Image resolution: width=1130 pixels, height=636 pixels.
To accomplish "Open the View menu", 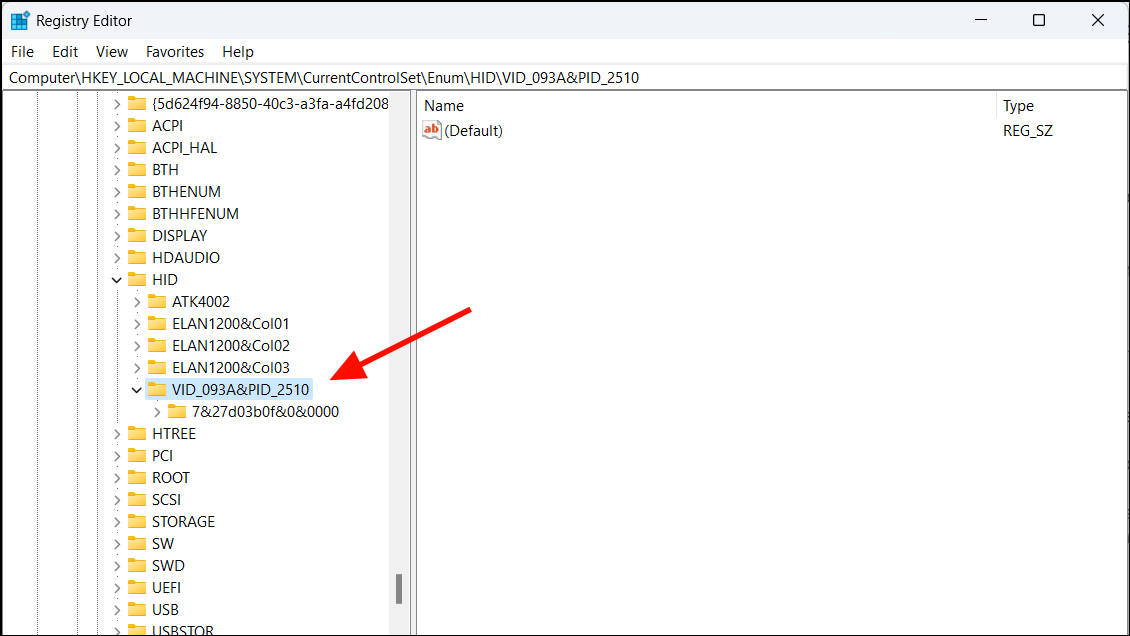I will point(111,51).
